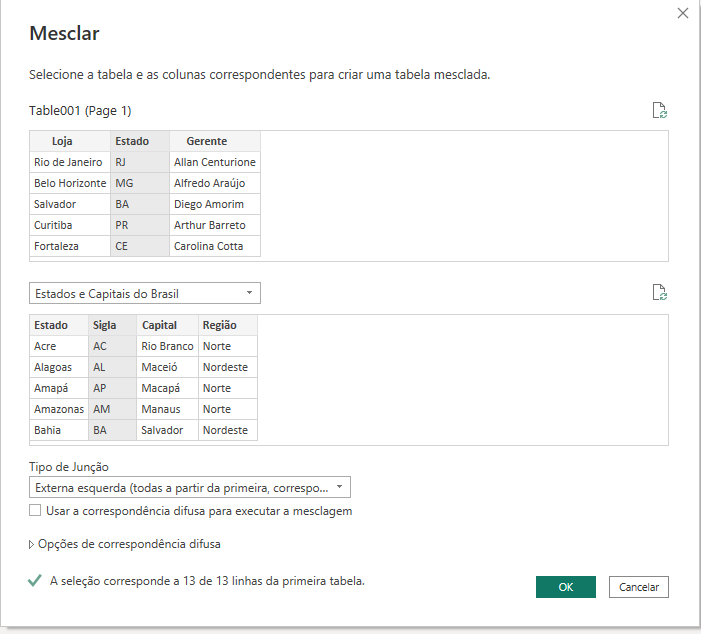The image size is (701, 634).
Task: Select the Sigla column header
Action: (105, 325)
